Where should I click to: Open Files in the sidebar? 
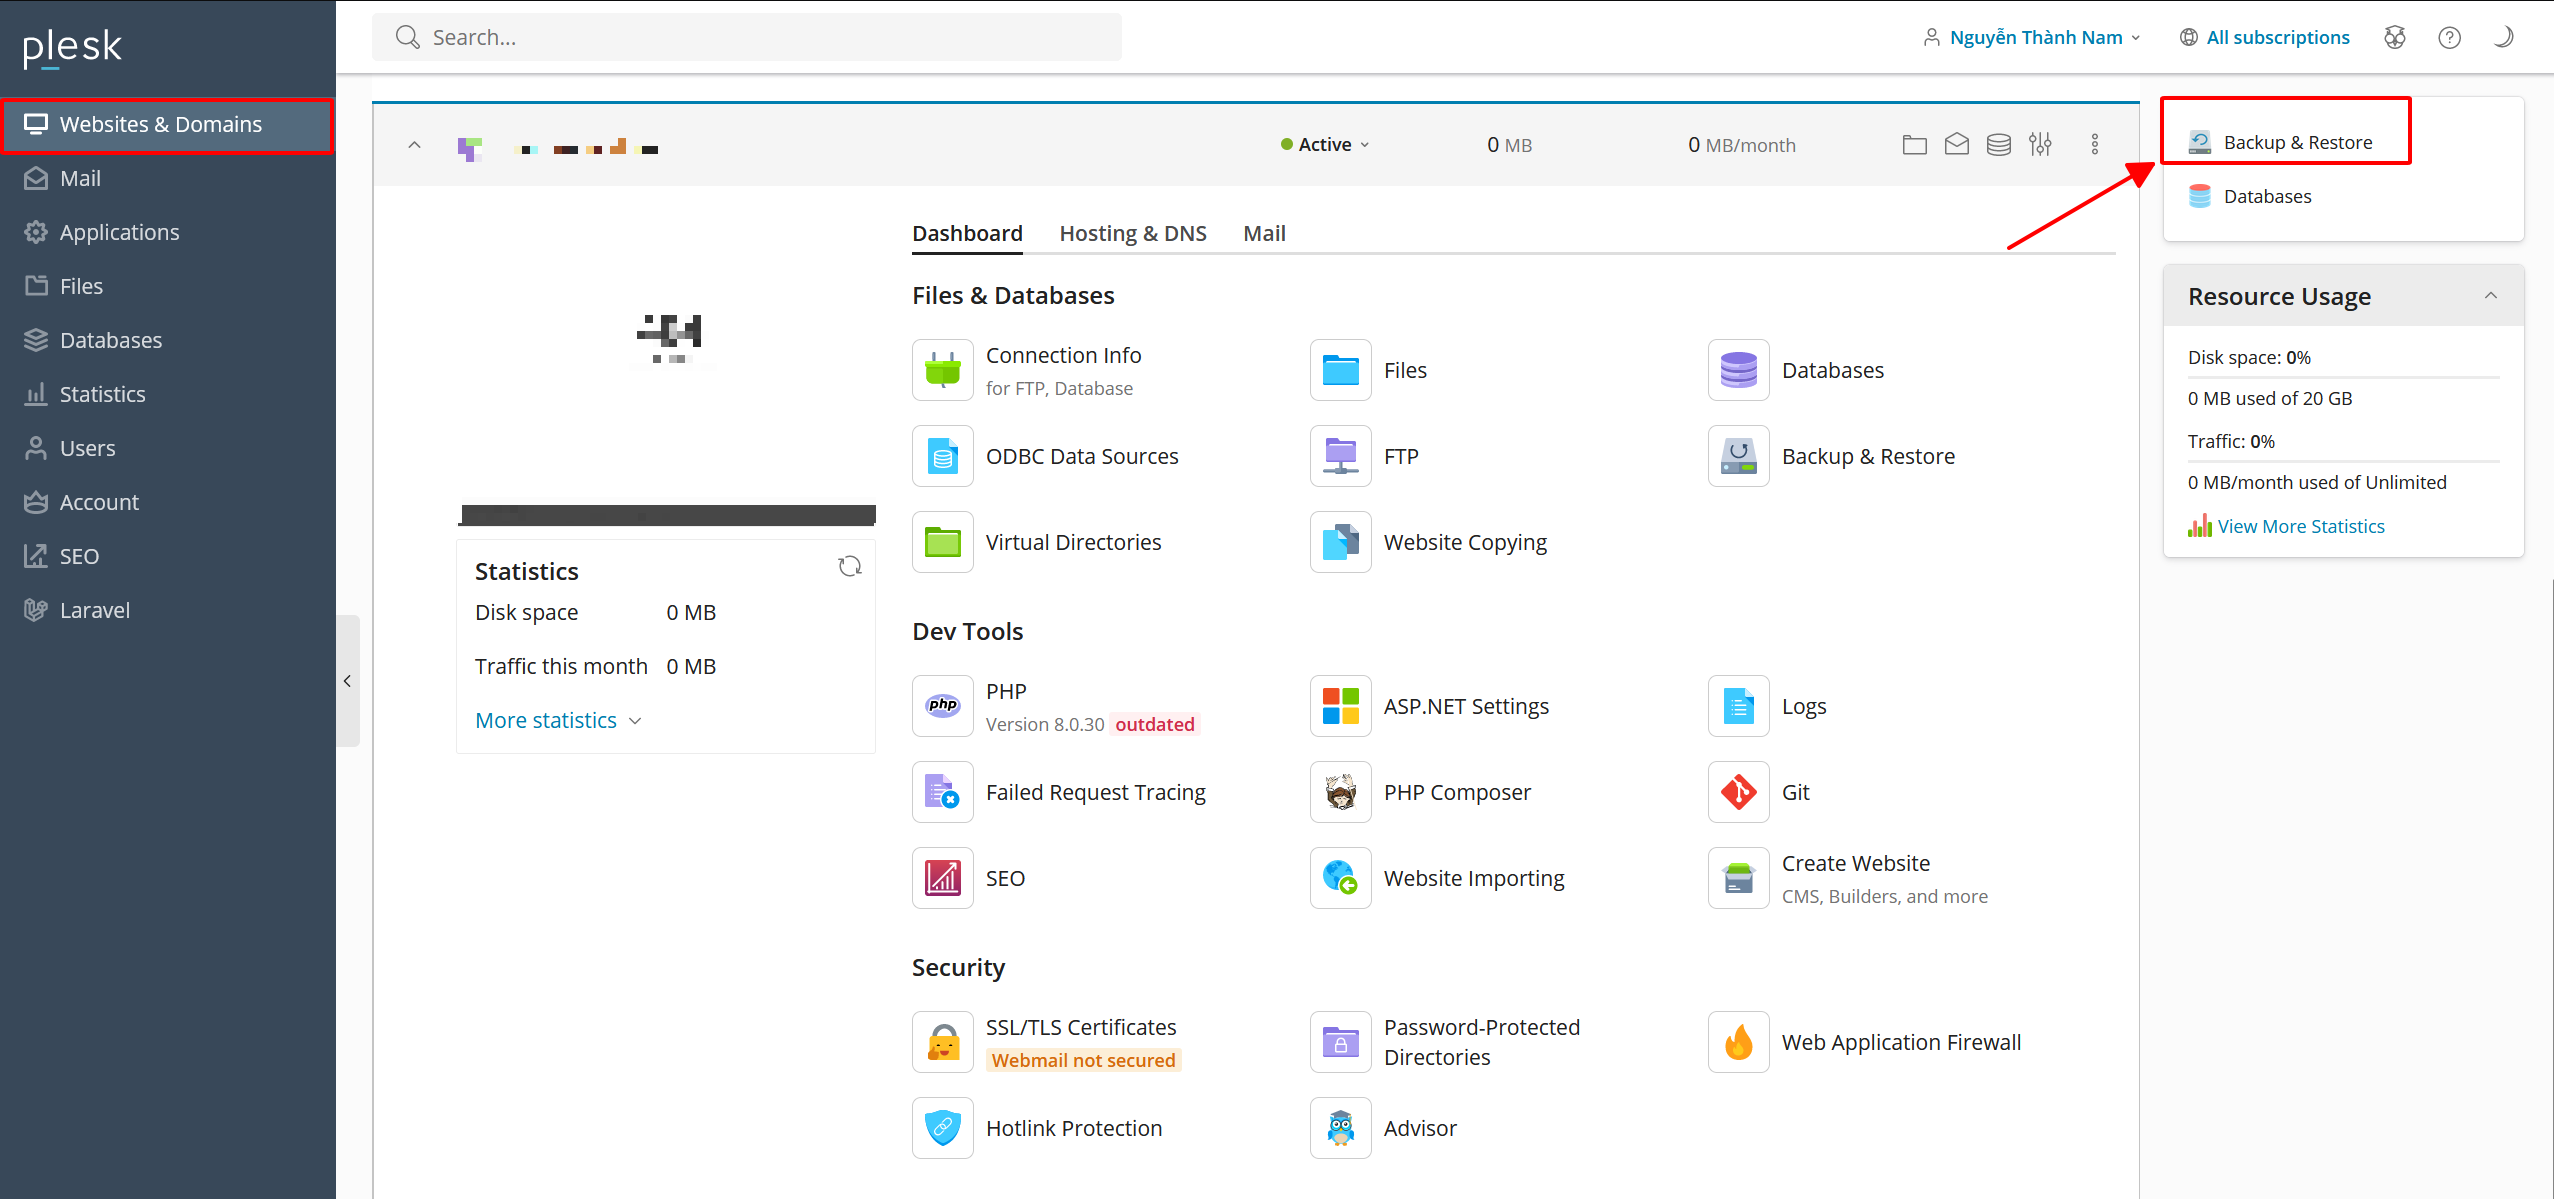pos(167,286)
